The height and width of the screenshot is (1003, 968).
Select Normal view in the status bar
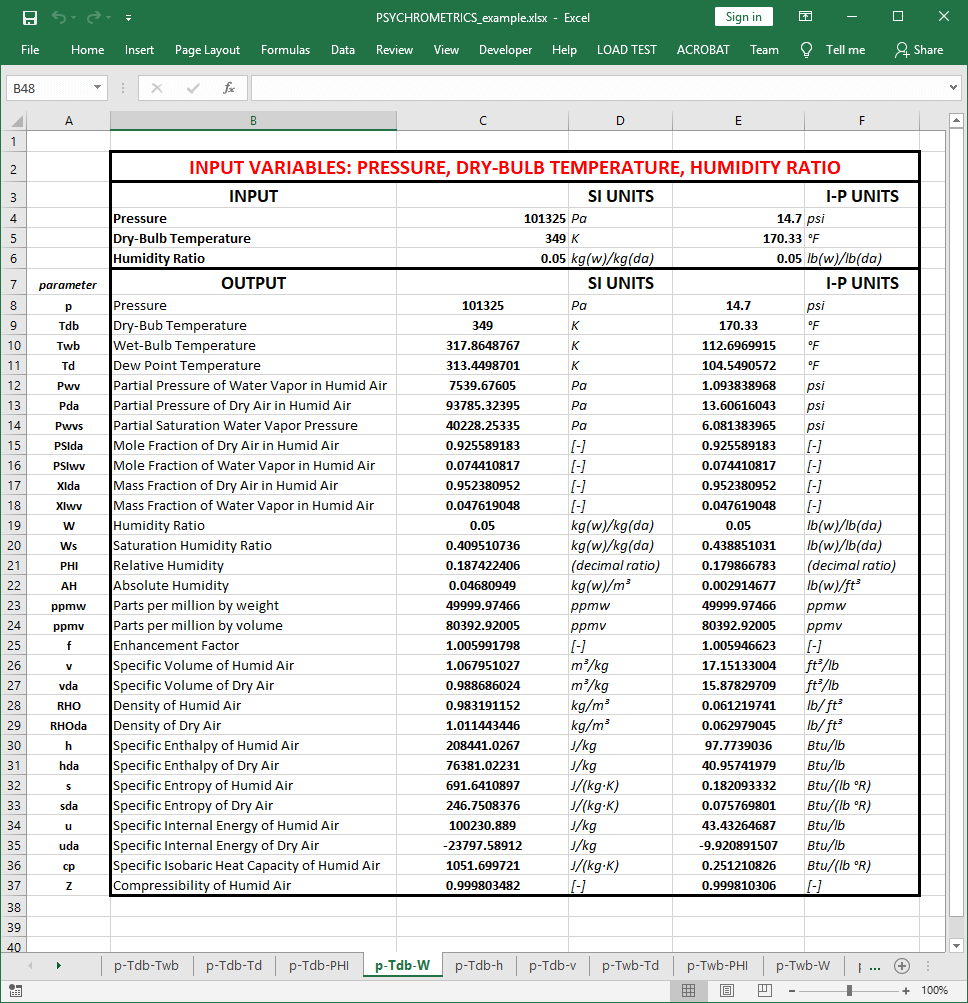pyautogui.click(x=688, y=990)
